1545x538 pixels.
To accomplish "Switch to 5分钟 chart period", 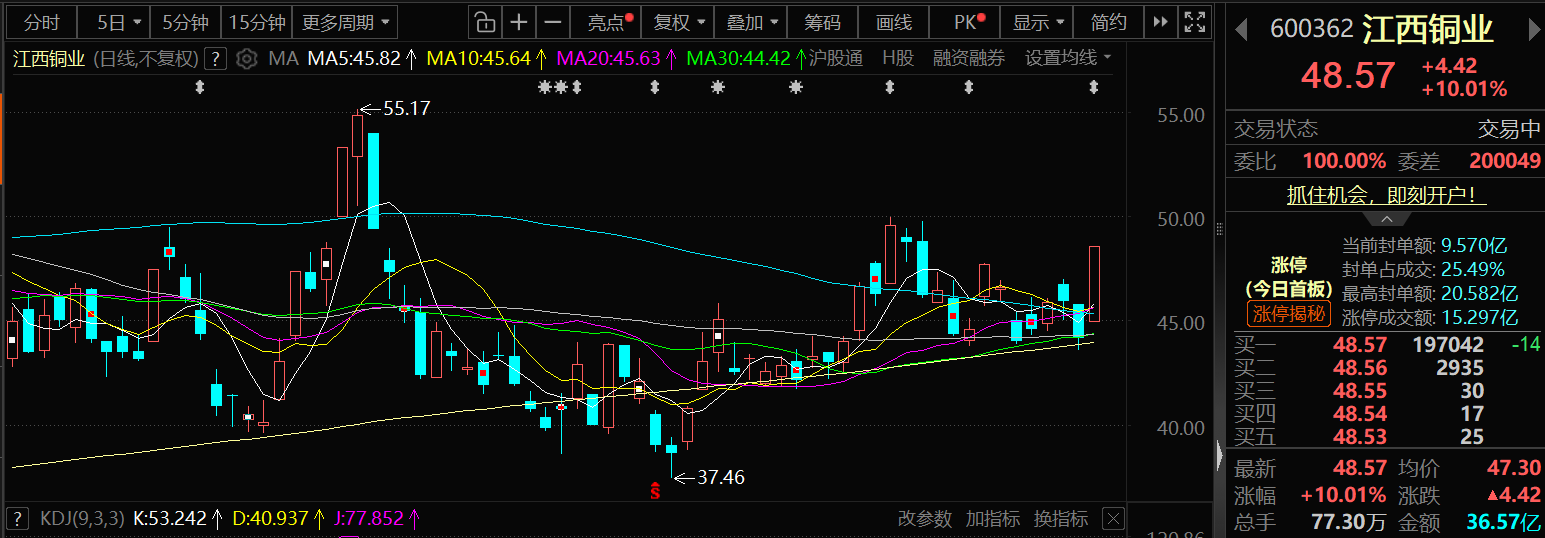I will point(185,22).
